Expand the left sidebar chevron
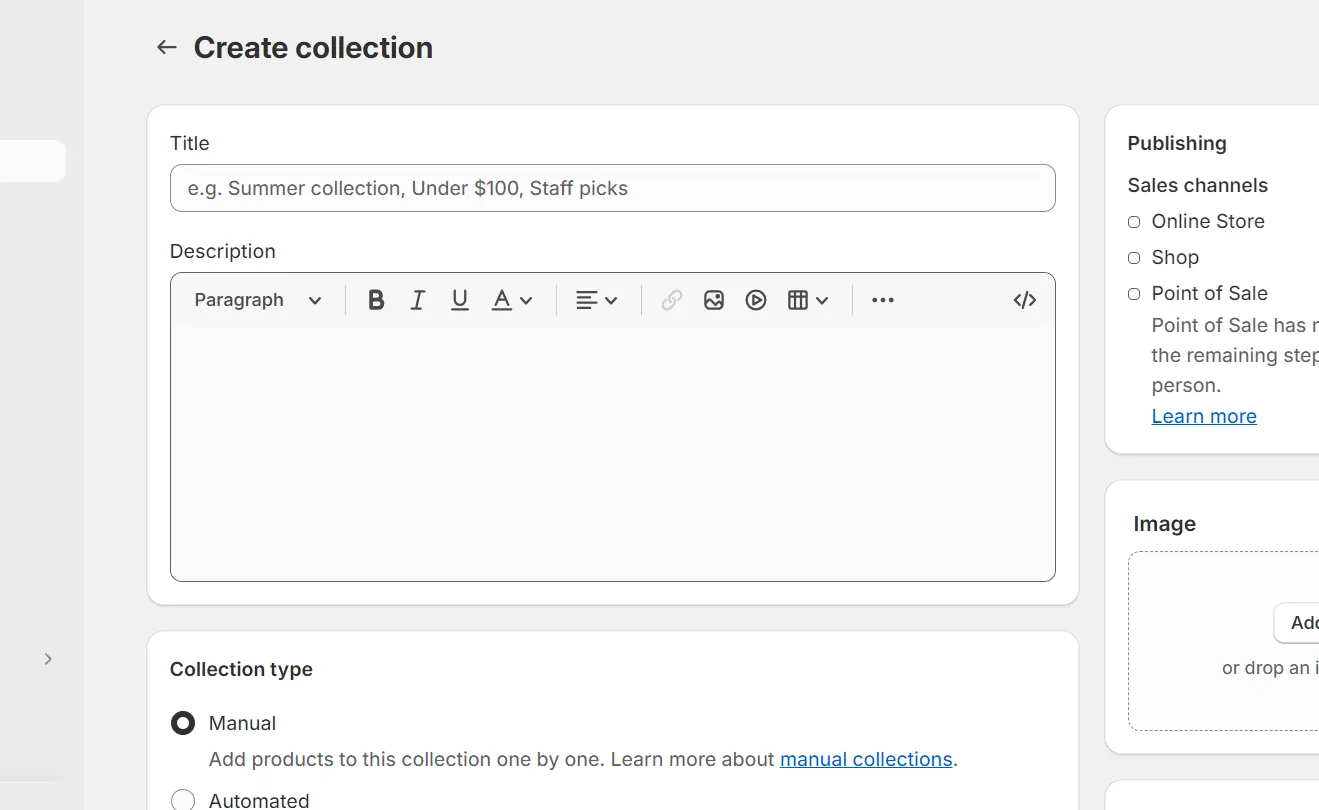1319x810 pixels. (48, 659)
